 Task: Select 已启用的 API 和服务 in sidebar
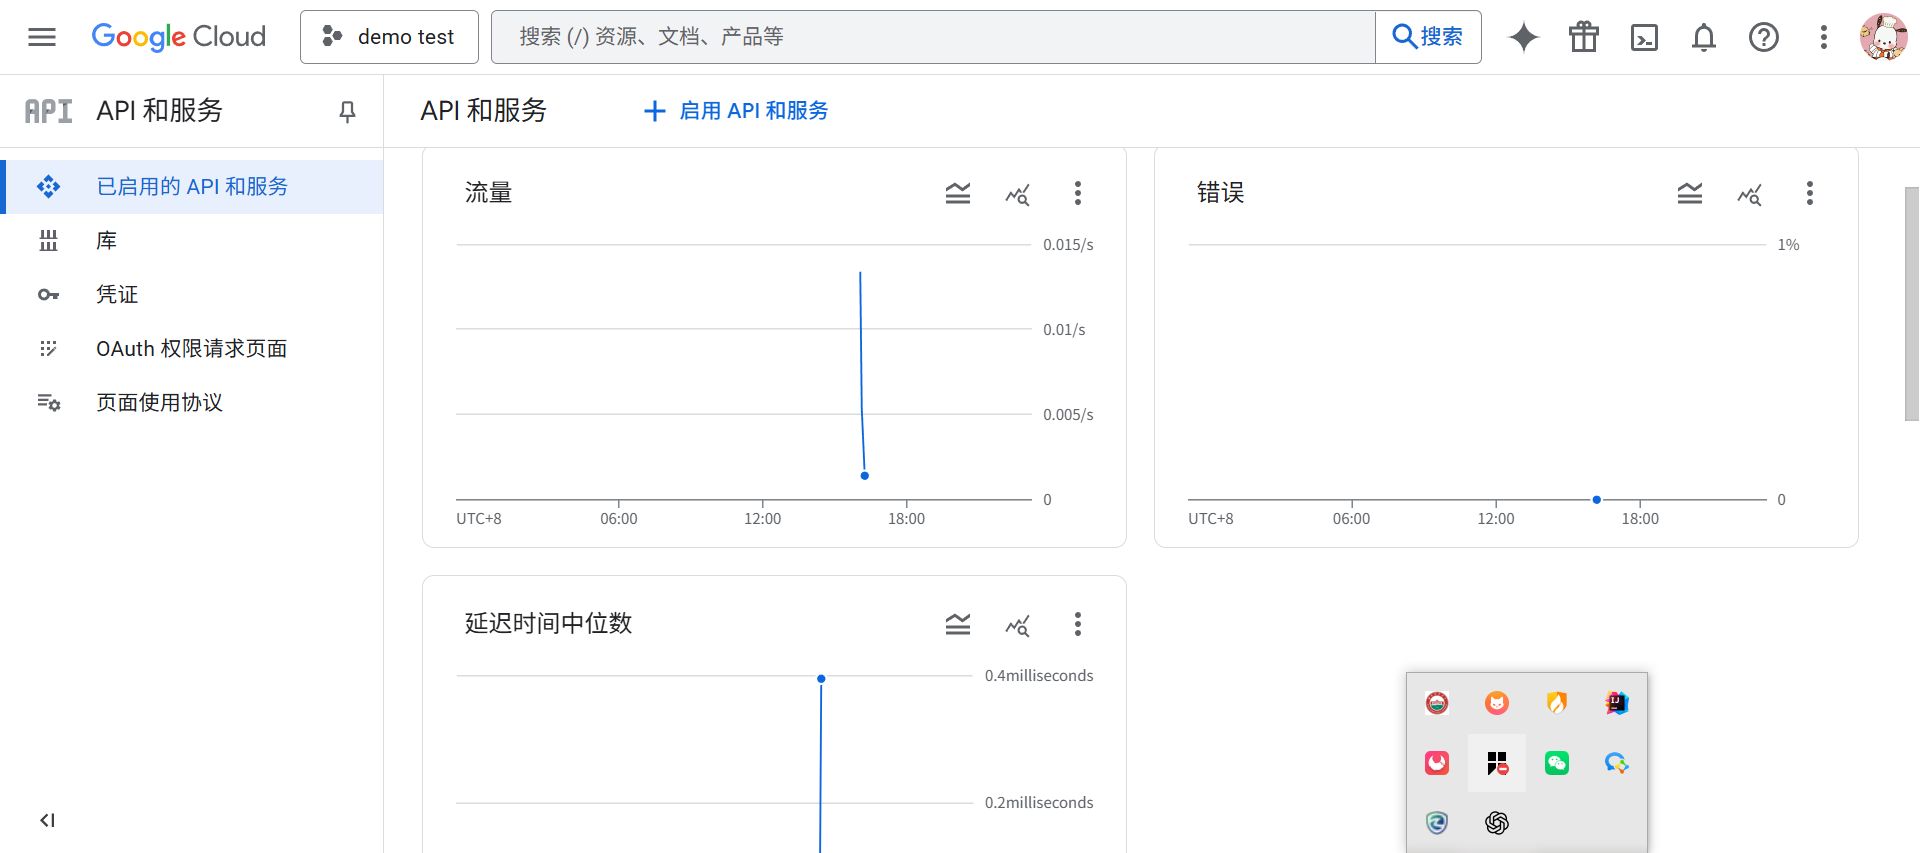pyautogui.click(x=192, y=187)
